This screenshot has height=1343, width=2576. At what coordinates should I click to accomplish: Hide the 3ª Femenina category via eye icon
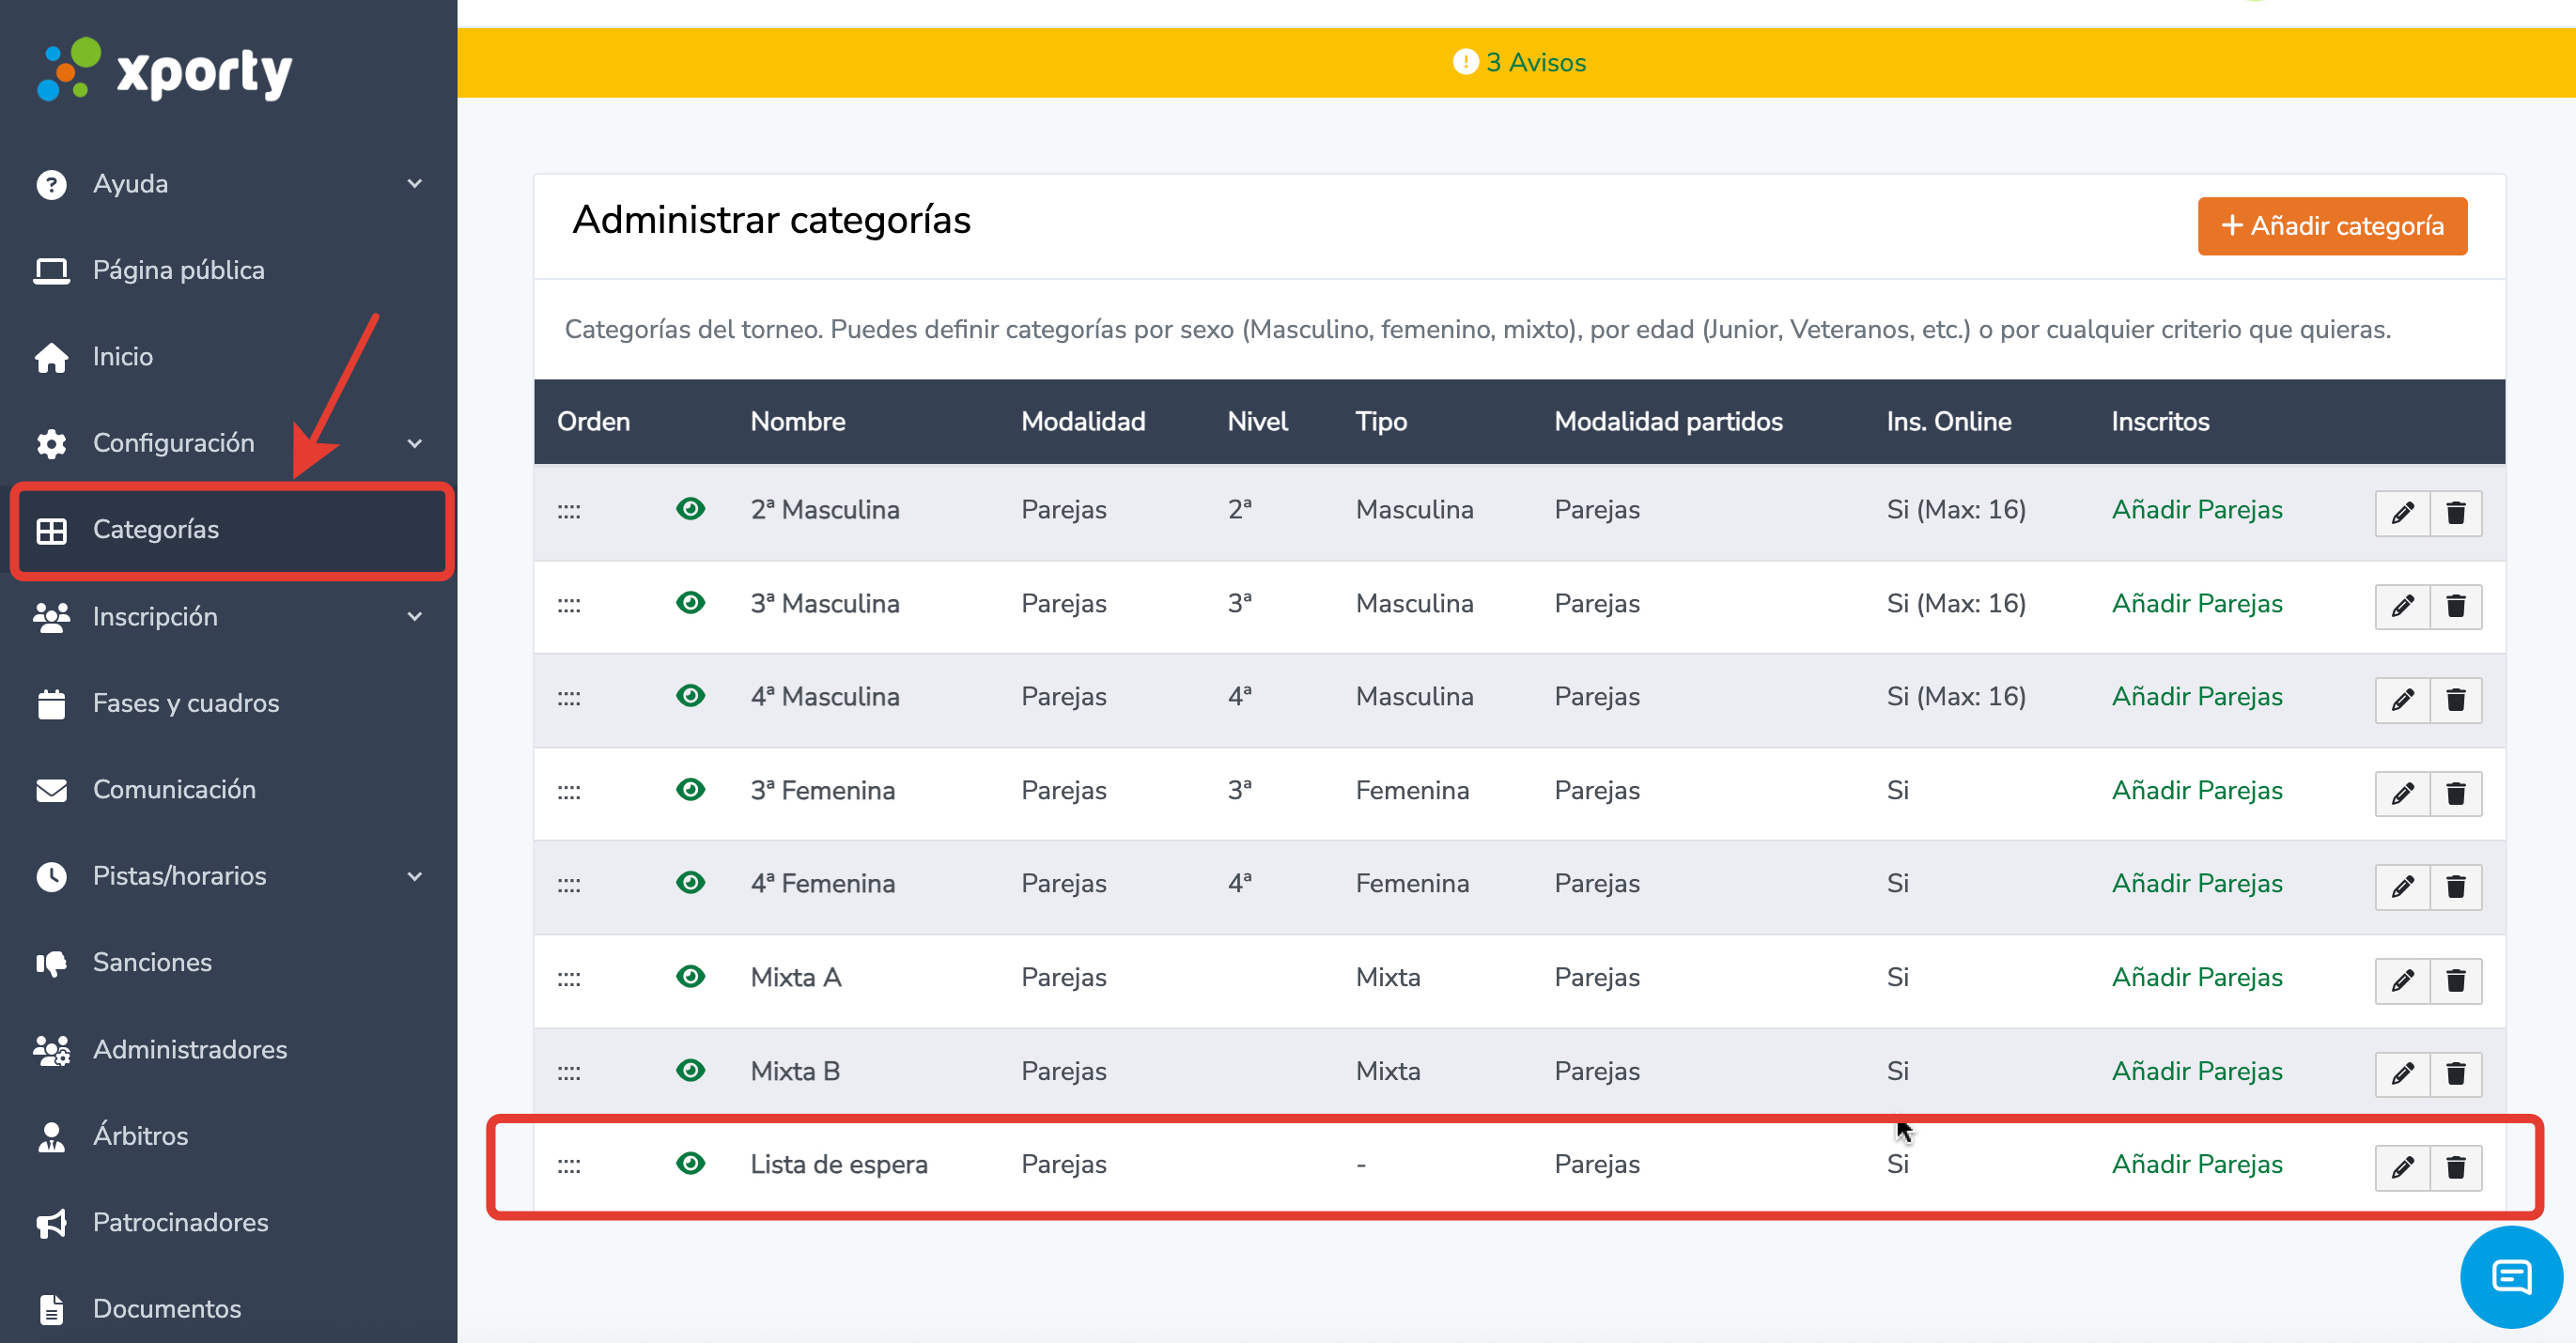(690, 790)
